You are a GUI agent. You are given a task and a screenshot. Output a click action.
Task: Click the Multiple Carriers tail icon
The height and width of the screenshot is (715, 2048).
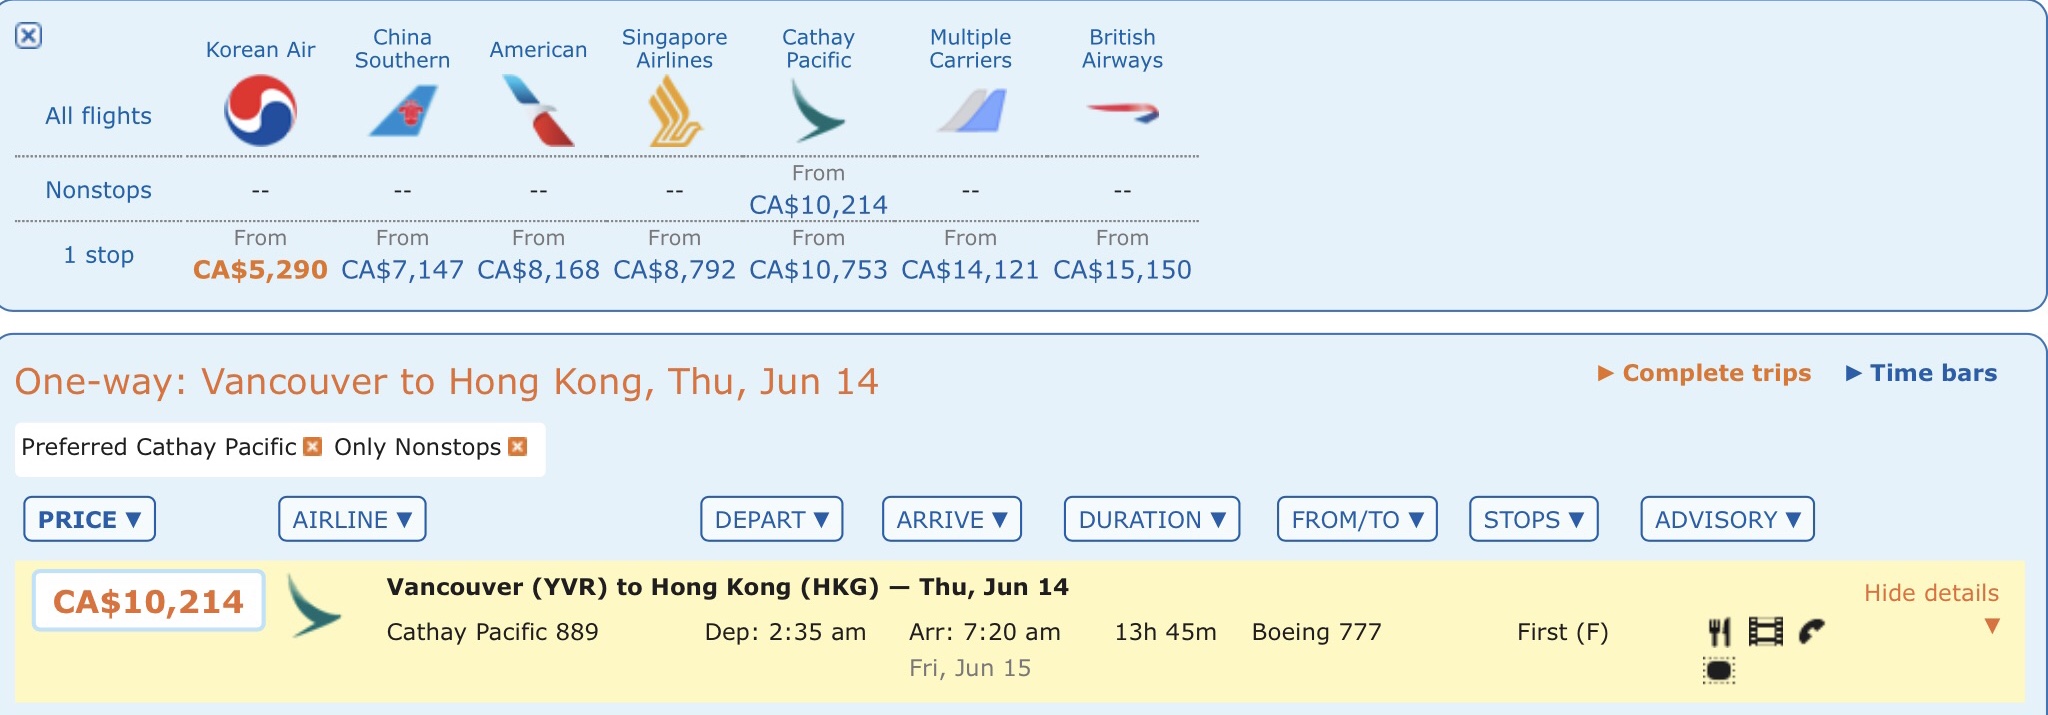tap(971, 111)
